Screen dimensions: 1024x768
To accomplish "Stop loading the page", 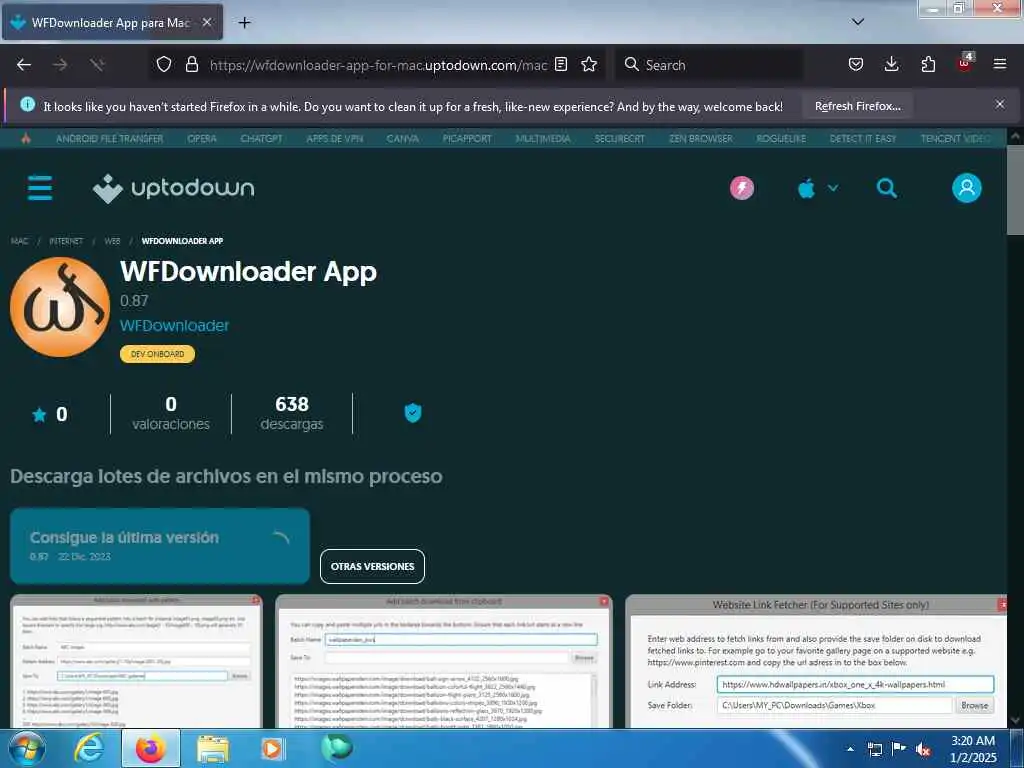I will [x=97, y=65].
